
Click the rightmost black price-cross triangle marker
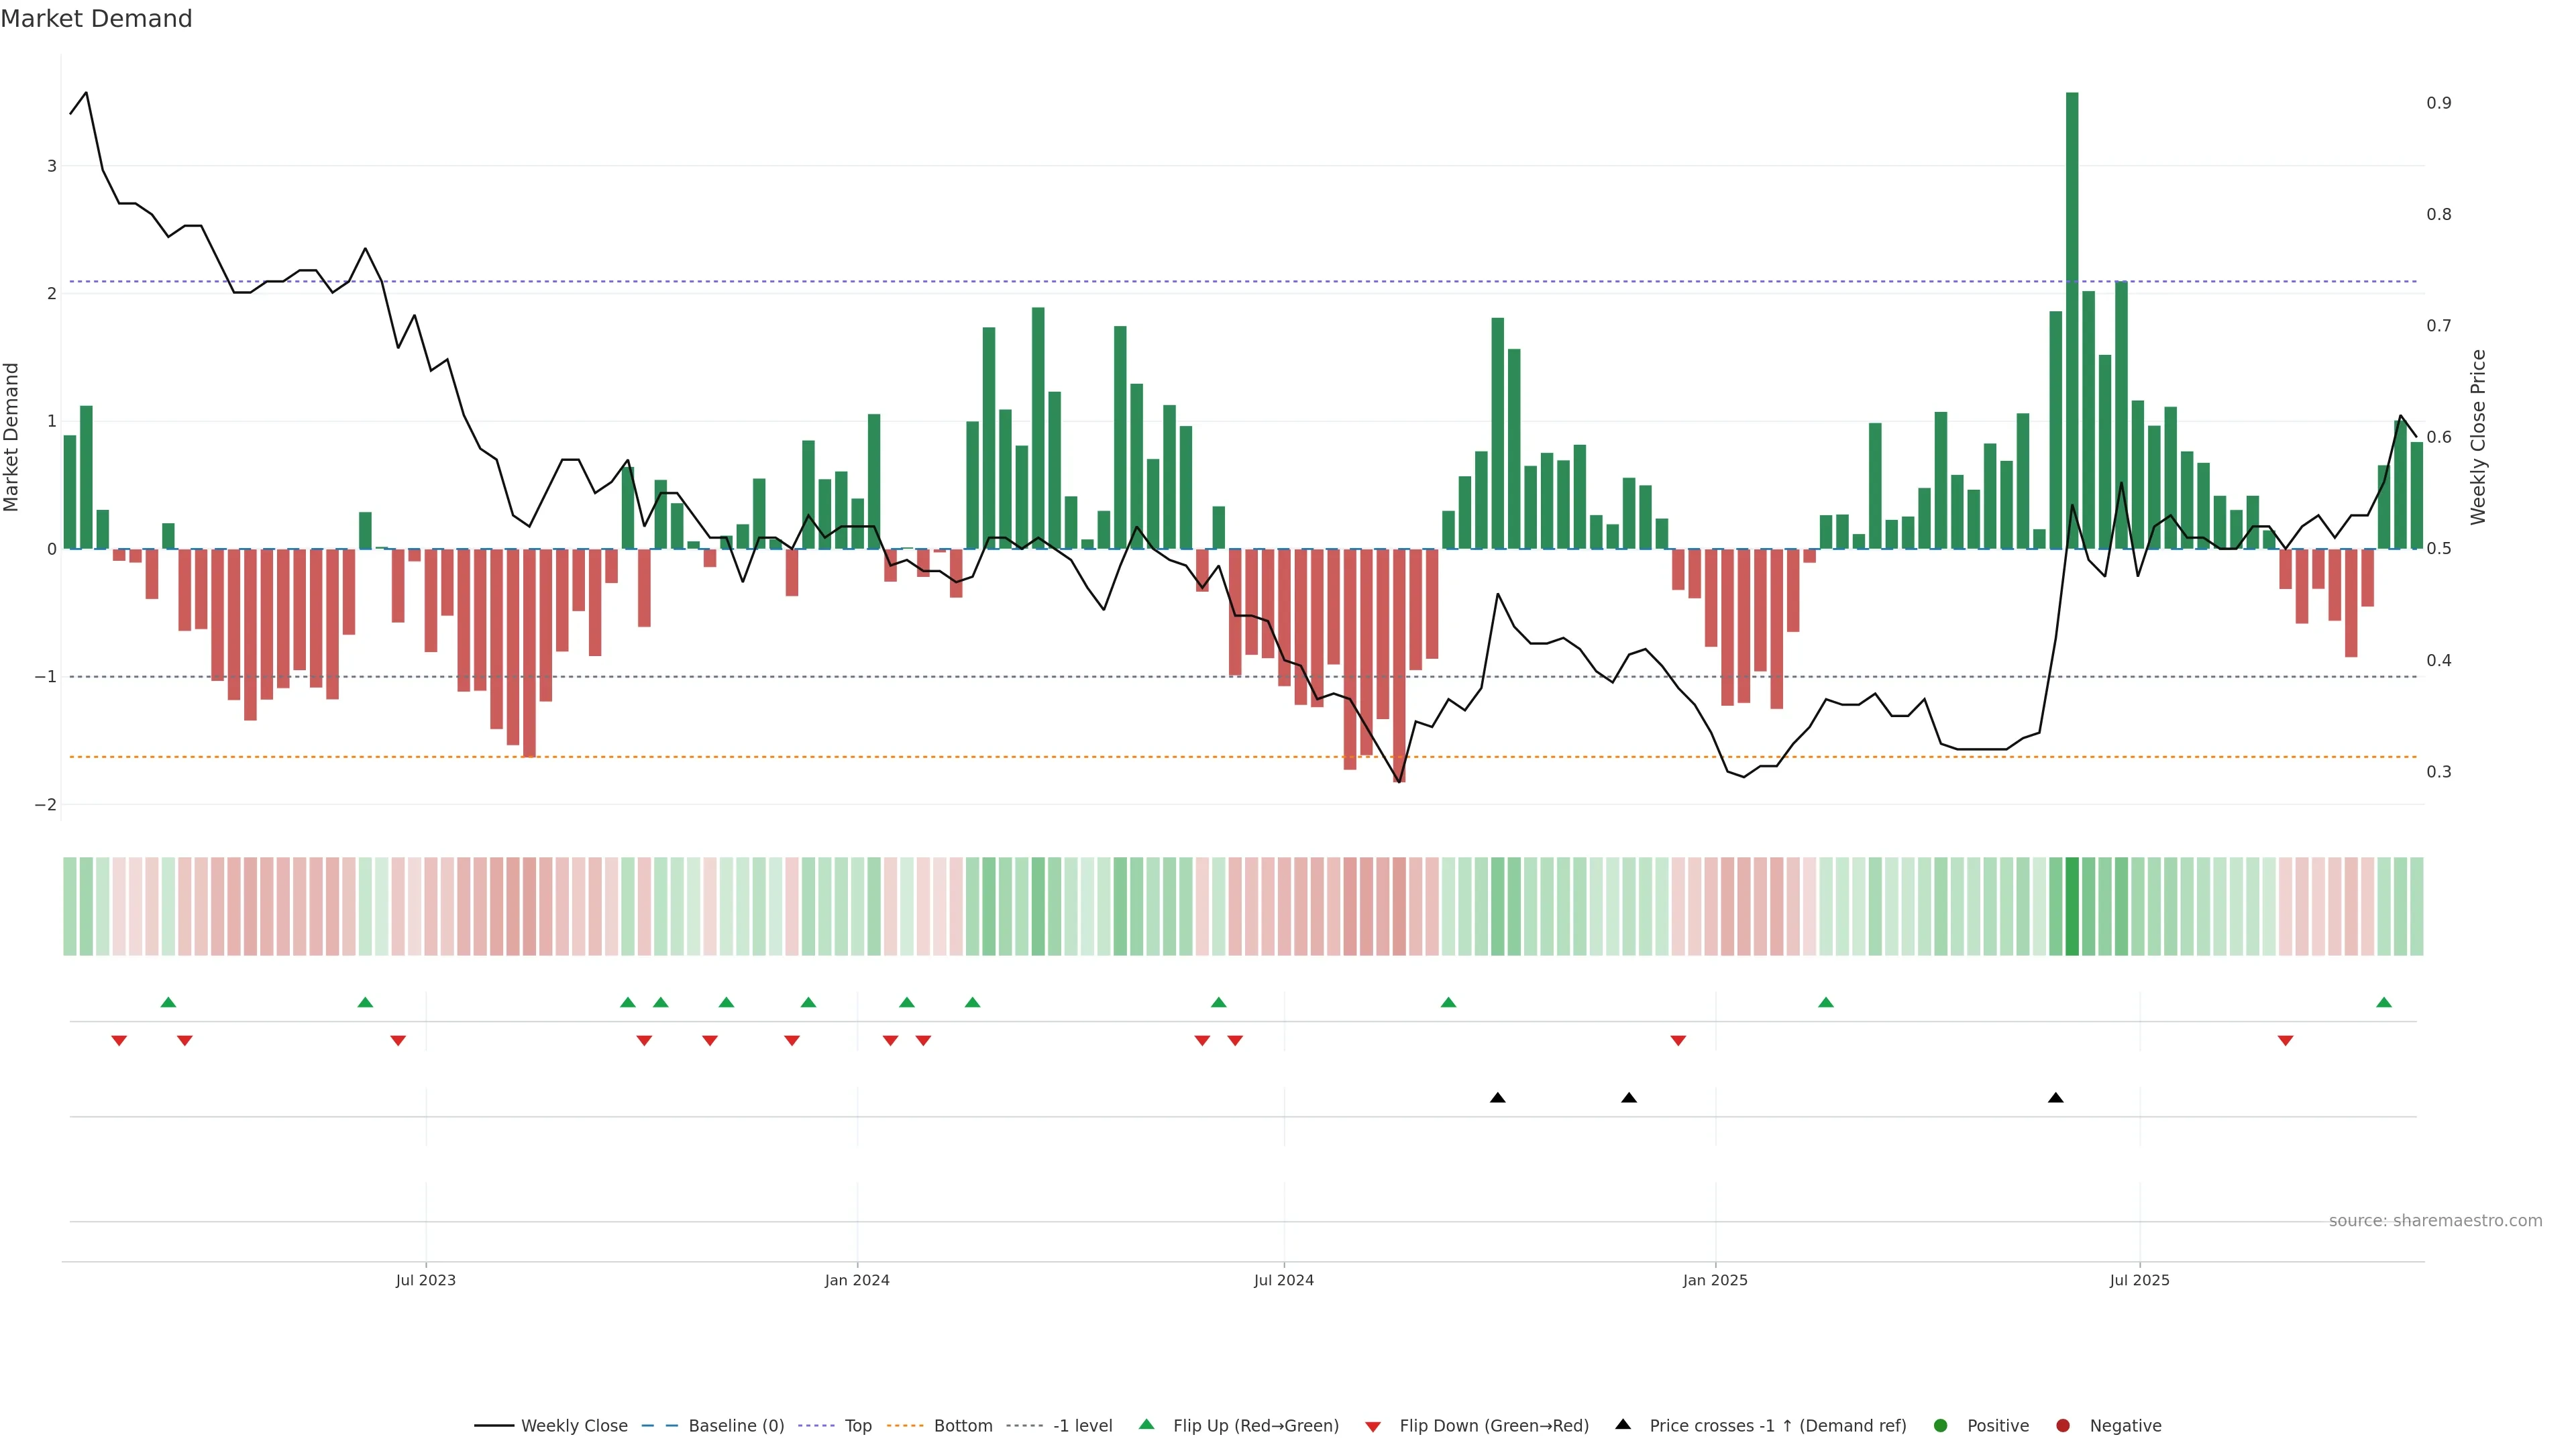[2055, 1097]
